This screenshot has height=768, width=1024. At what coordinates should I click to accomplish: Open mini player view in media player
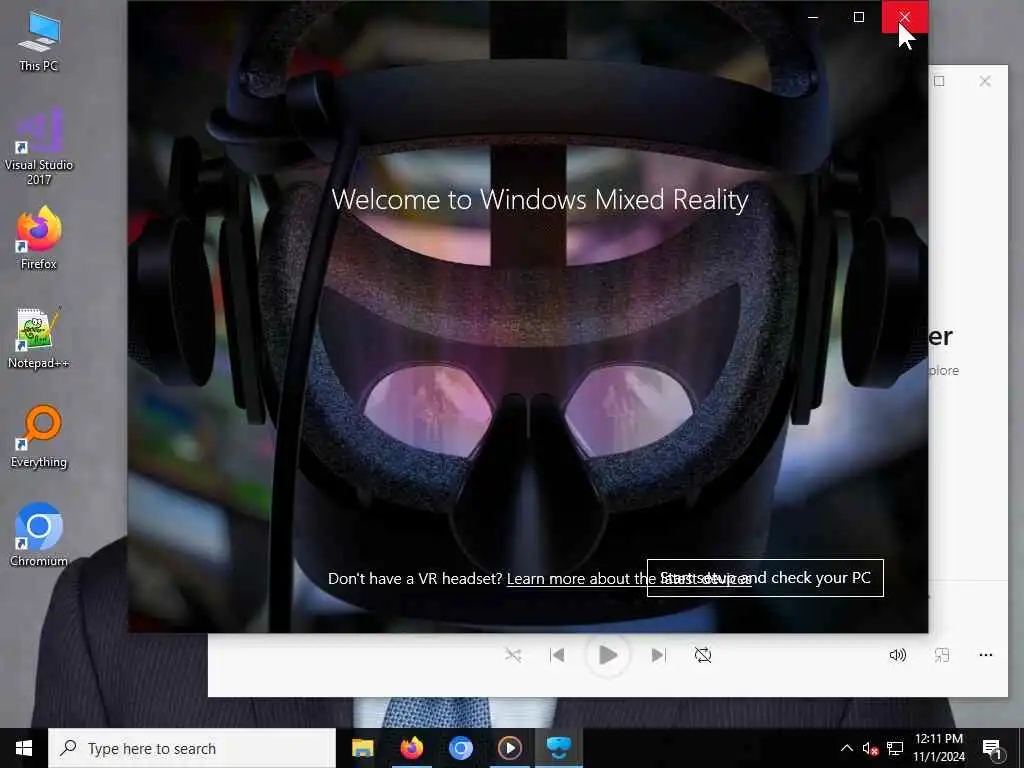942,655
